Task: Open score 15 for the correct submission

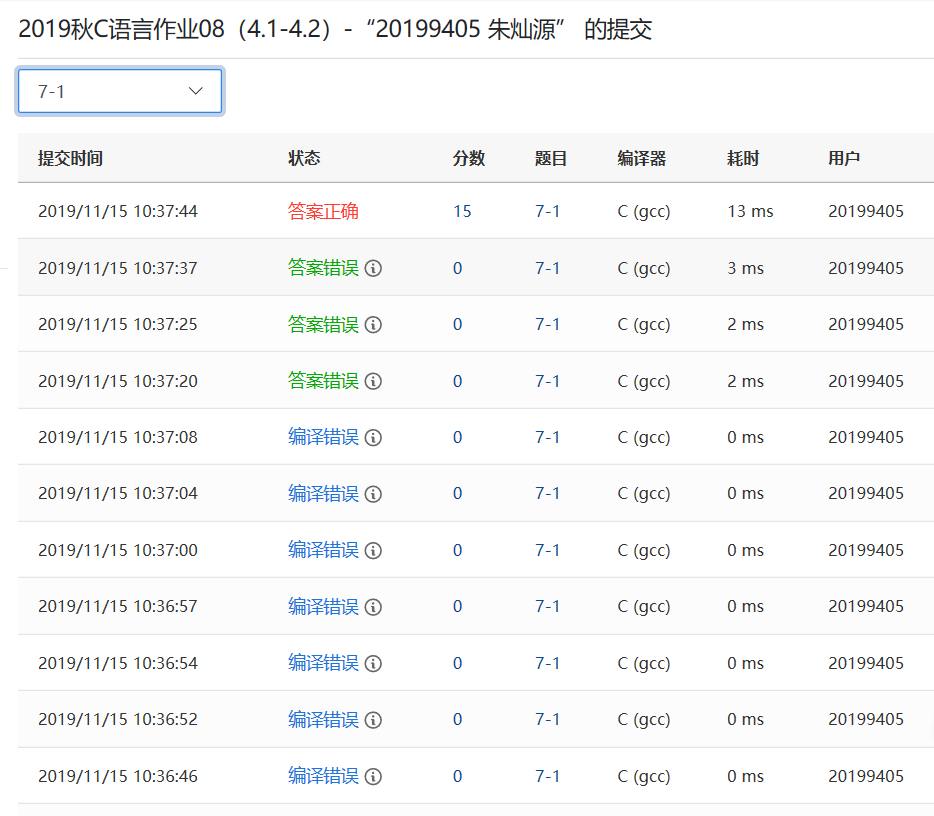Action: 462,211
